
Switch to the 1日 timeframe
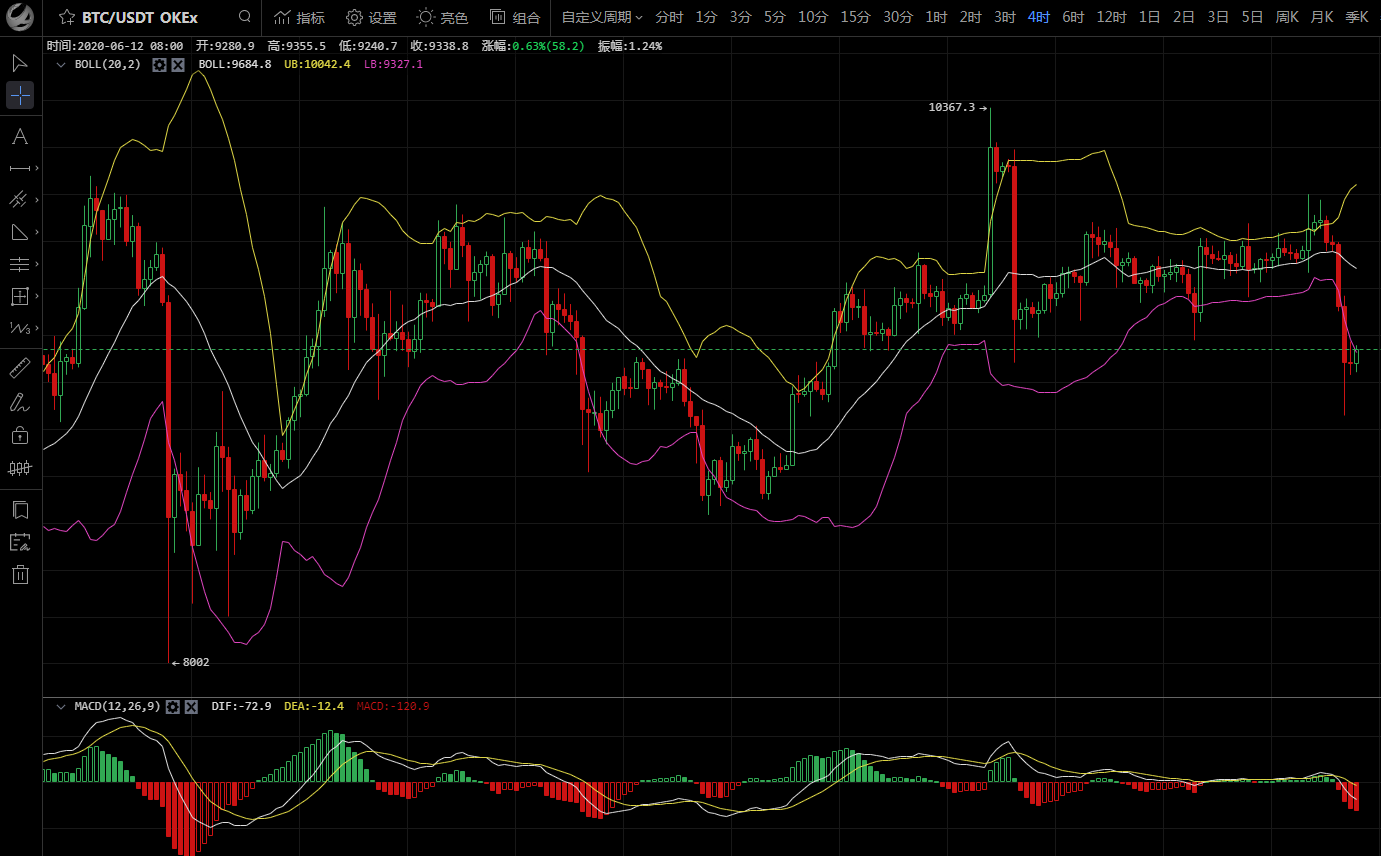[x=1150, y=17]
